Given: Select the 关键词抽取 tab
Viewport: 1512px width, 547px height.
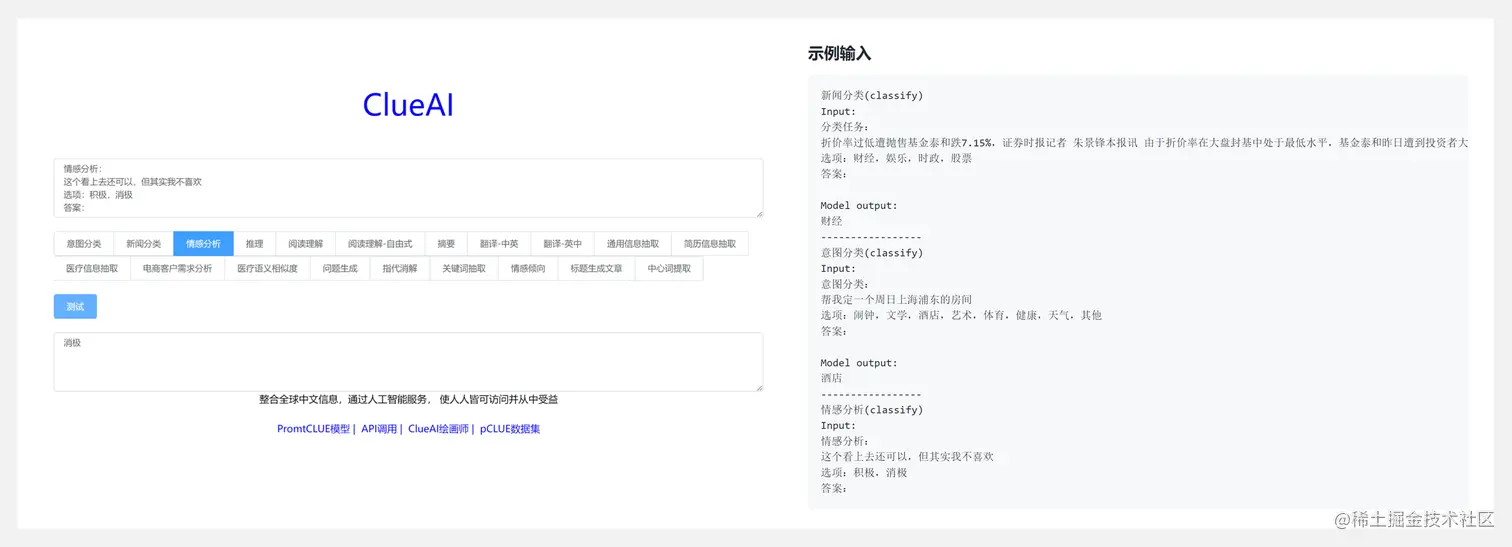Looking at the screenshot, I should (464, 269).
